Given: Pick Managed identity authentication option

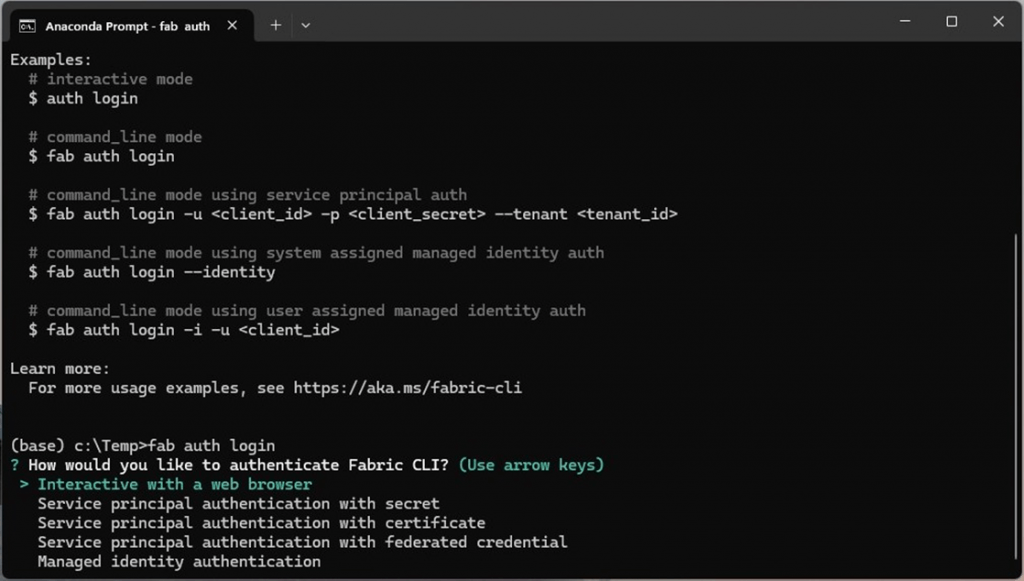Looking at the screenshot, I should pyautogui.click(x=179, y=562).
